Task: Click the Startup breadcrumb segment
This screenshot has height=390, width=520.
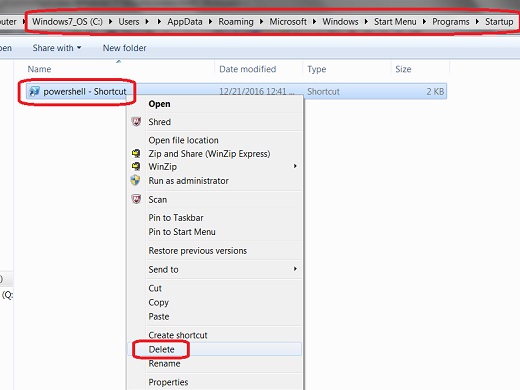Action: point(499,22)
